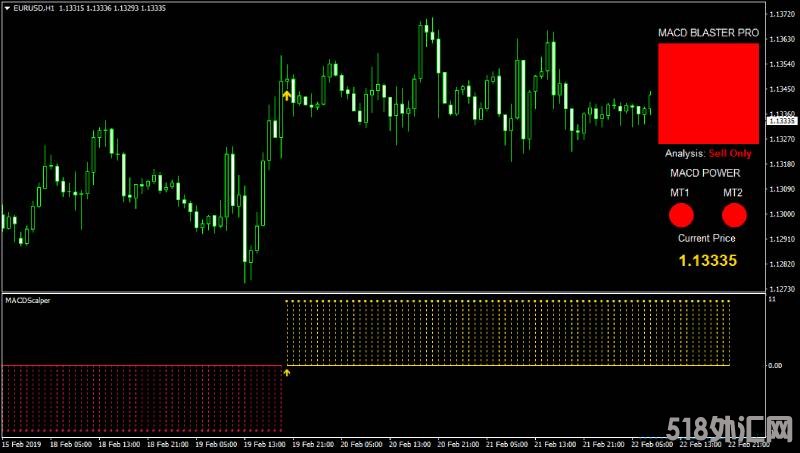This screenshot has width=800, height=453.
Task: Click the 0.00 level on the indicator scale
Action: pyautogui.click(x=774, y=365)
